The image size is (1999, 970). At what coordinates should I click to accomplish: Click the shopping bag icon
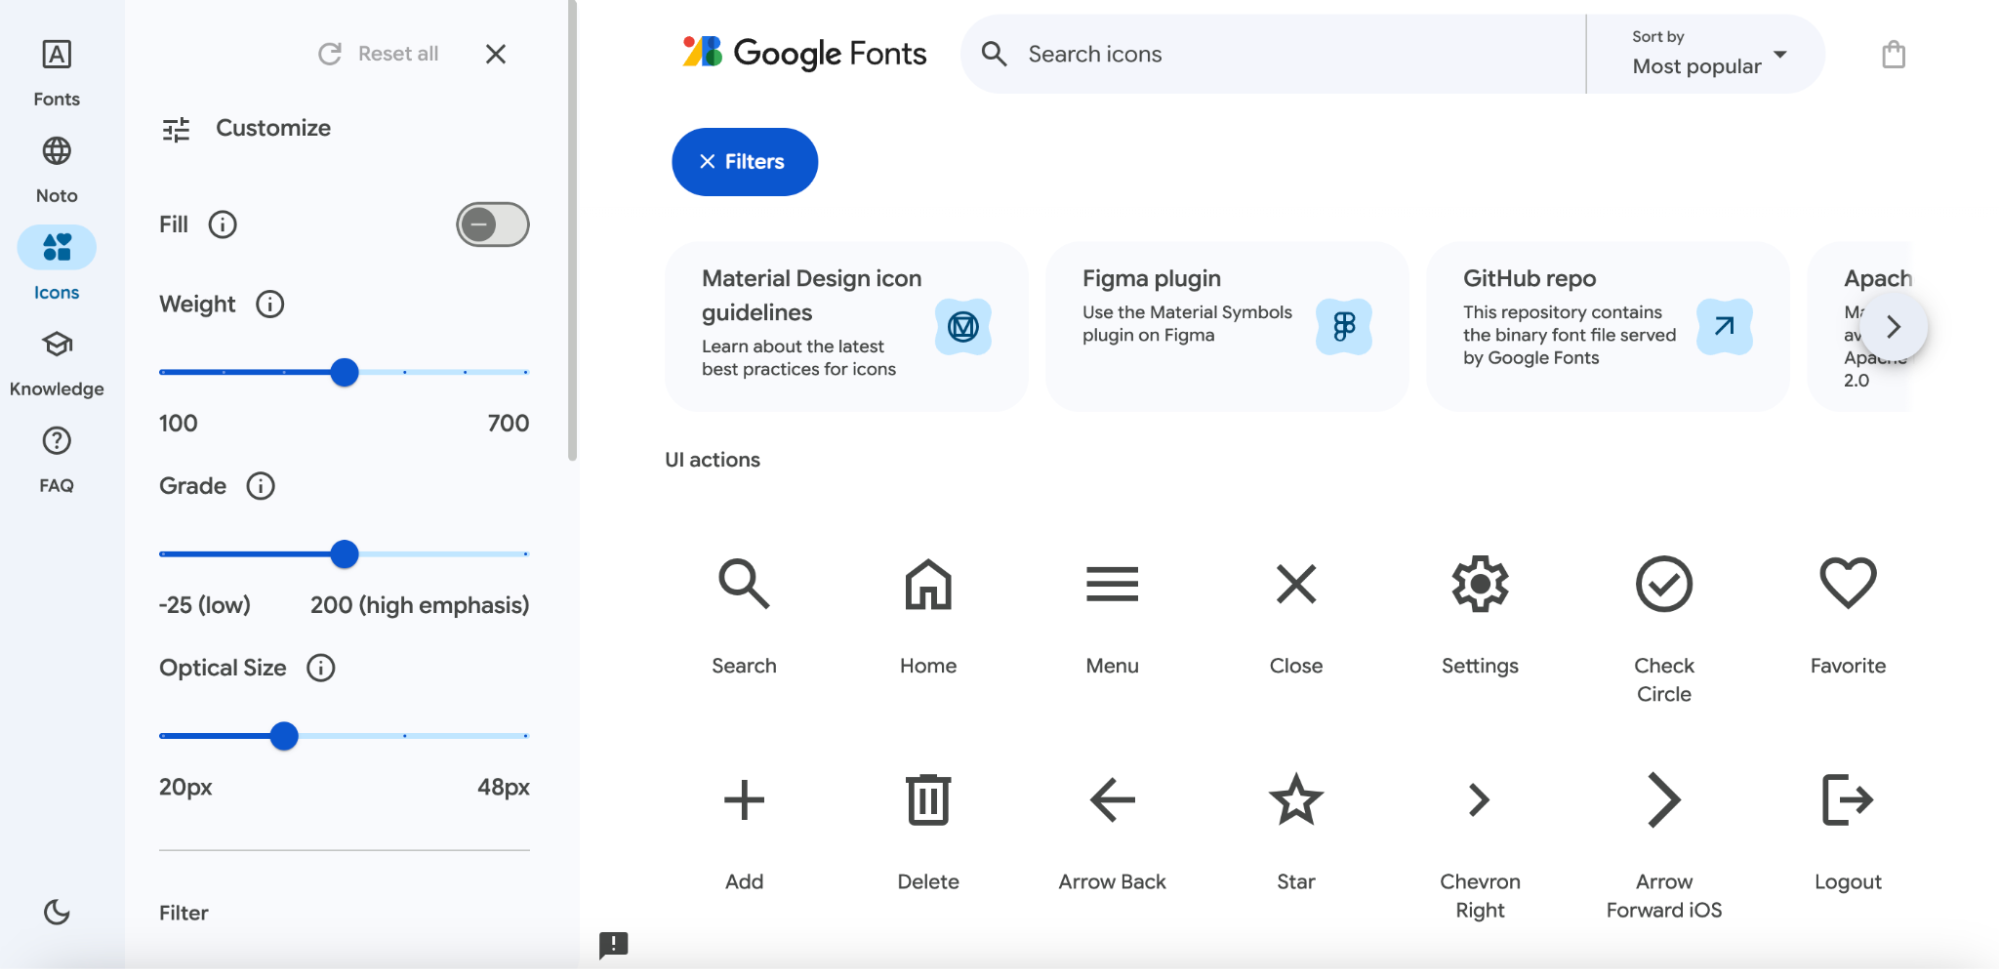point(1892,54)
